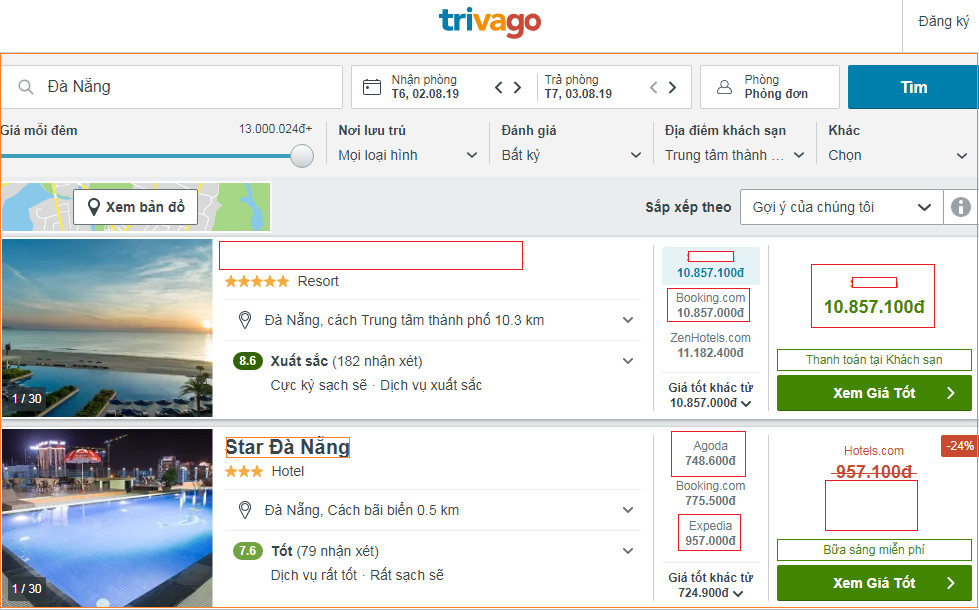The image size is (979, 610).
Task: Click Xem Giá Tốt for Star Đà Nẵng
Action: click(x=874, y=583)
